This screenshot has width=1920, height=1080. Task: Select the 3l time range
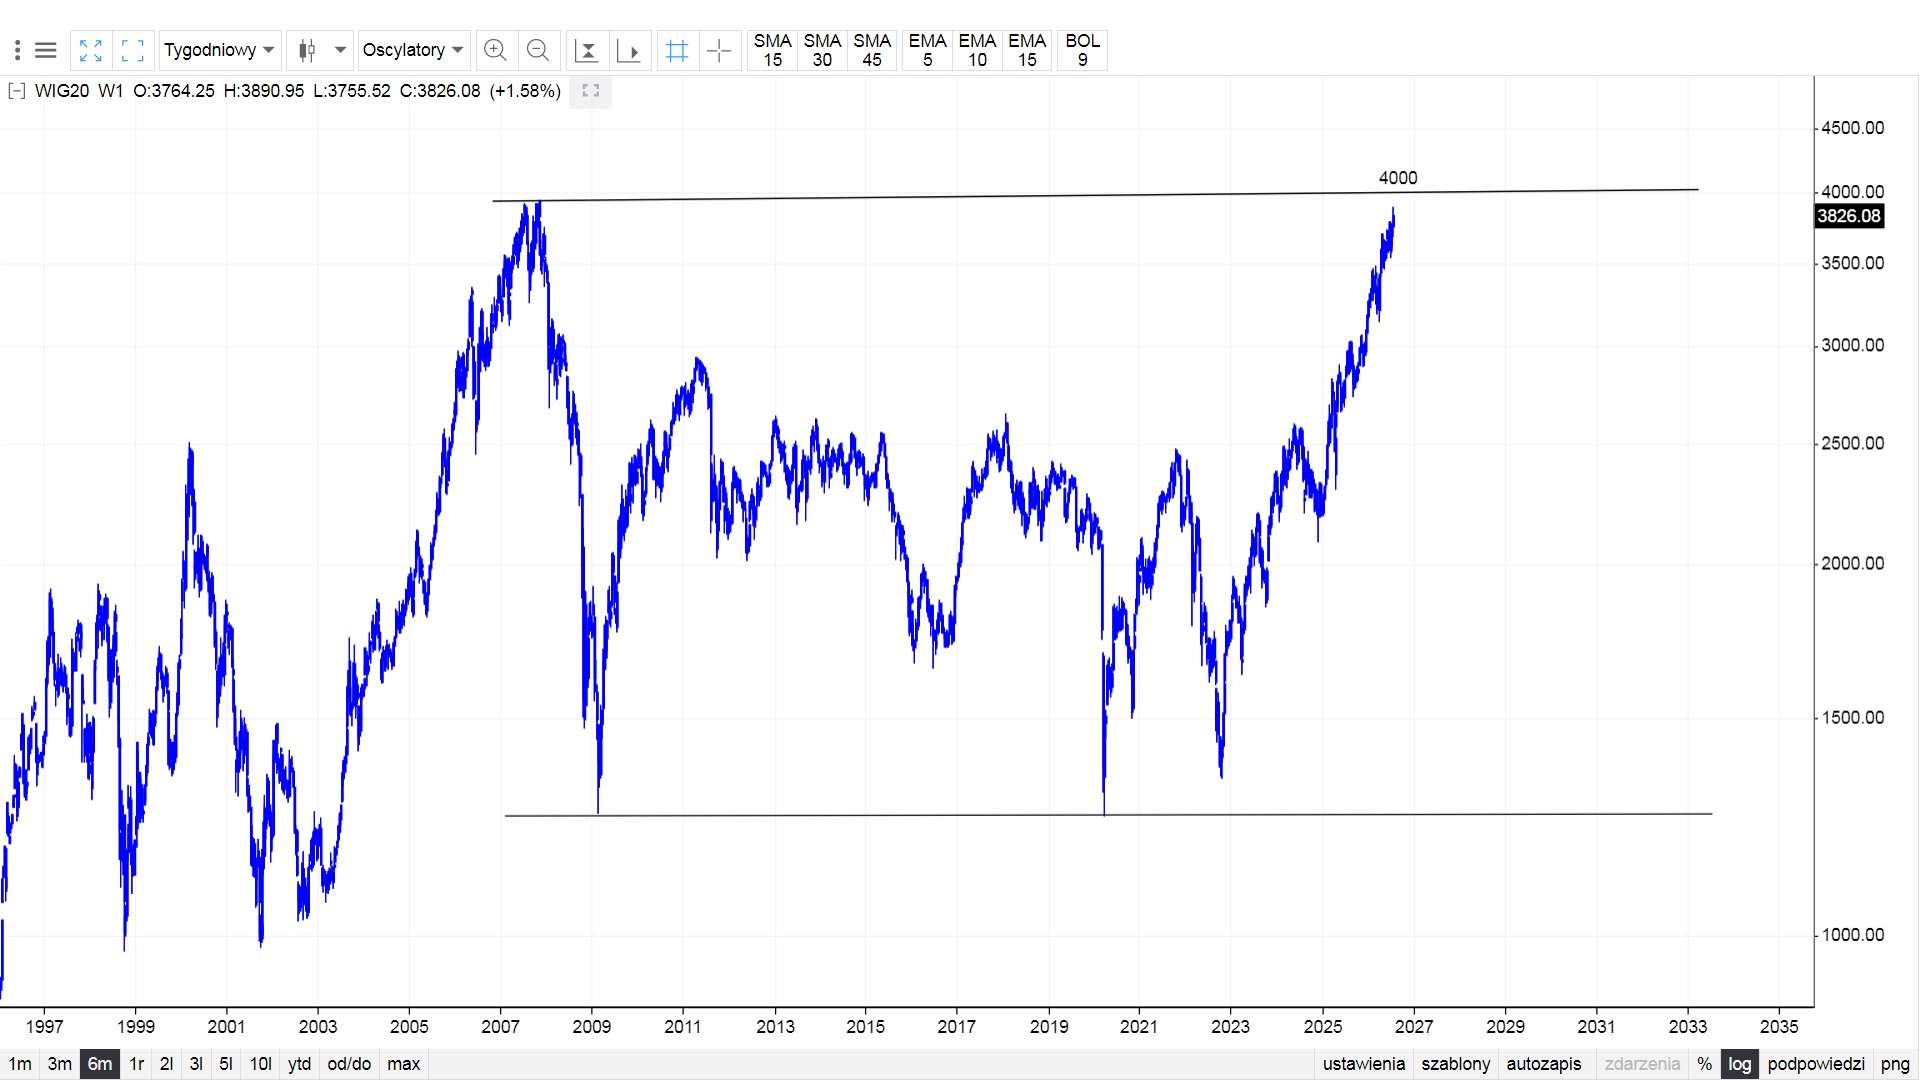[196, 1064]
